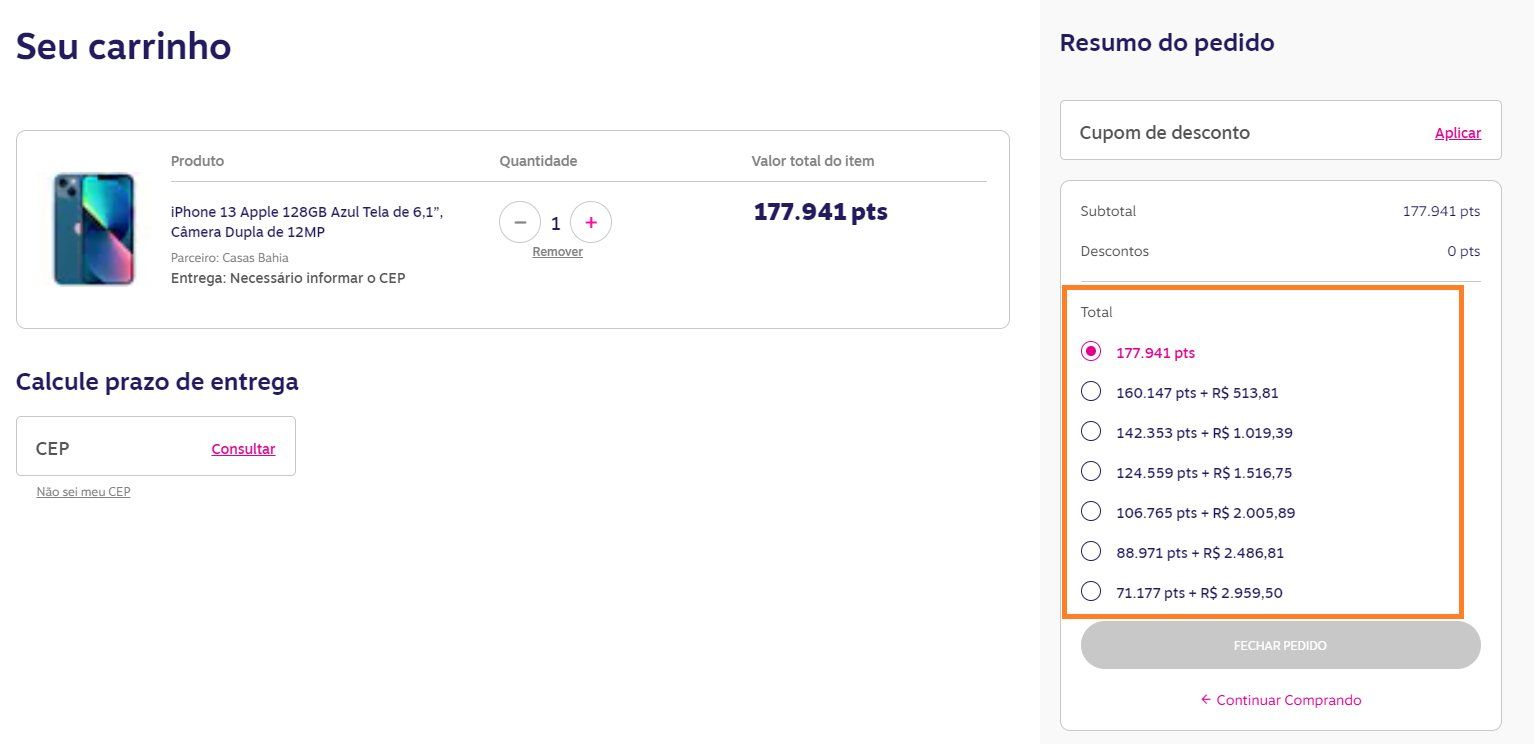Image resolution: width=1534 pixels, height=744 pixels.
Task: Click the 'Quantidade' column header
Action: coord(538,161)
